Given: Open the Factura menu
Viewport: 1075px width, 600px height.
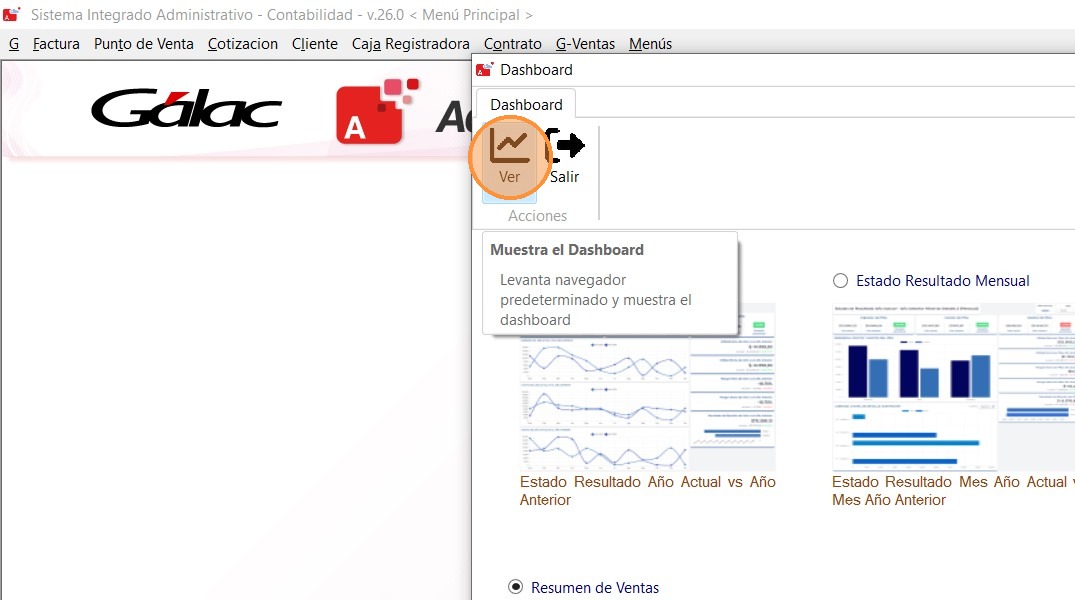Looking at the screenshot, I should [x=56, y=44].
